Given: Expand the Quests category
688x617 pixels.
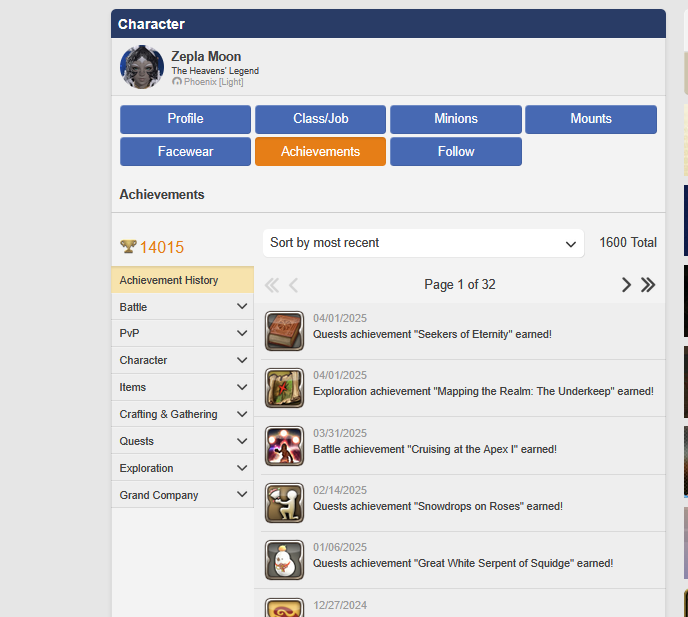Looking at the screenshot, I should click(183, 441).
